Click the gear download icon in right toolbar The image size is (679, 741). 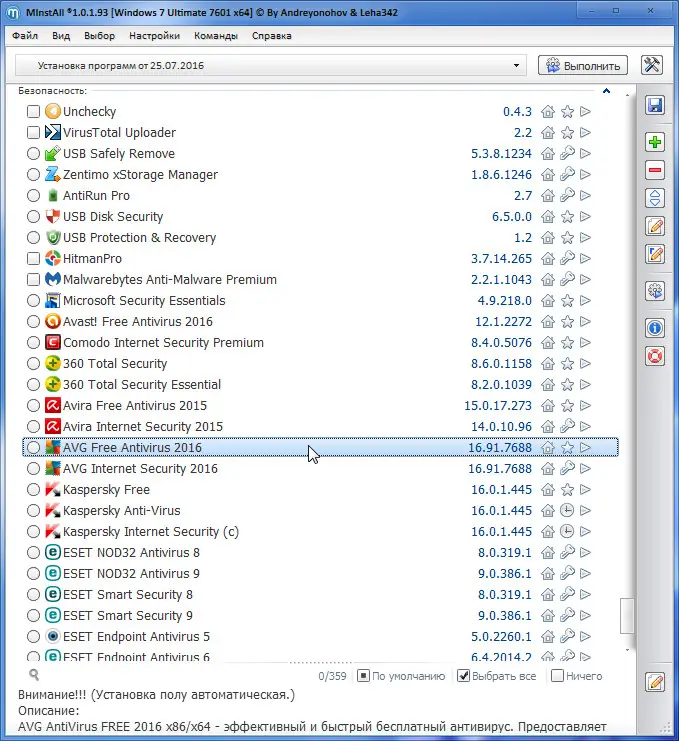655,291
